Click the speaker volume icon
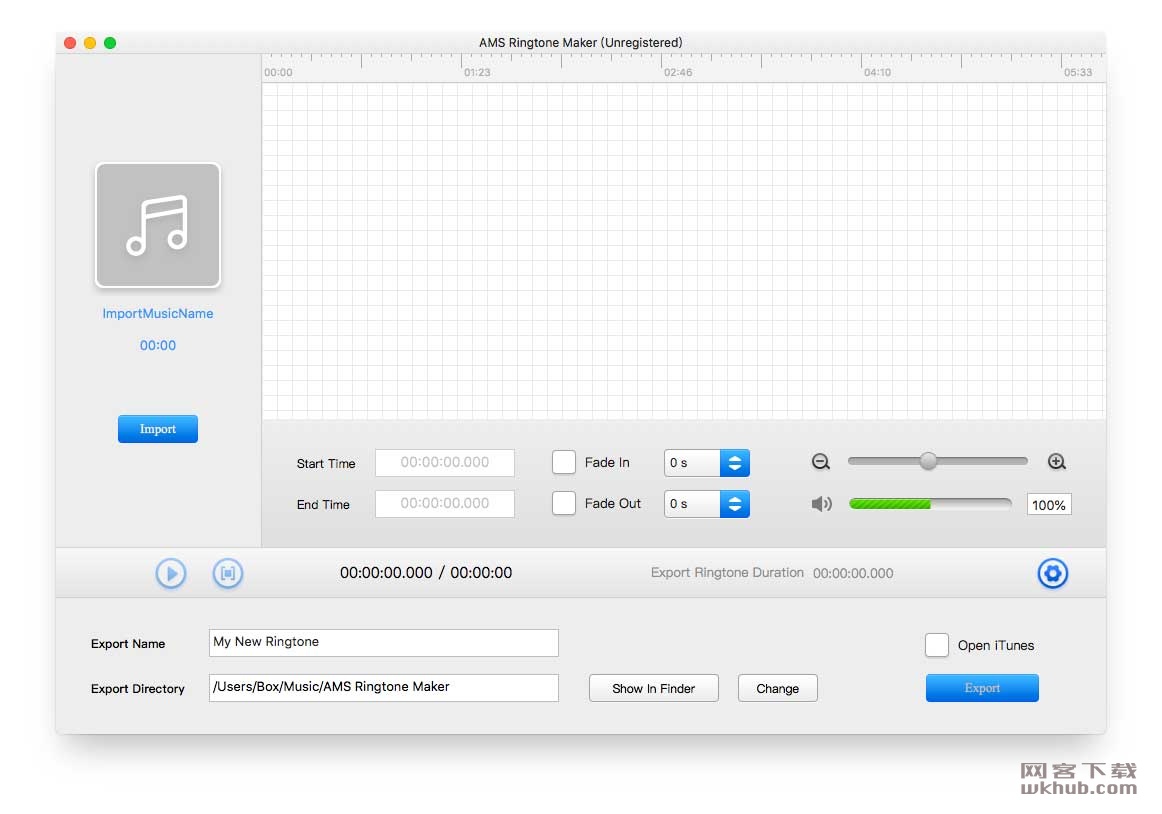 pyautogui.click(x=821, y=504)
